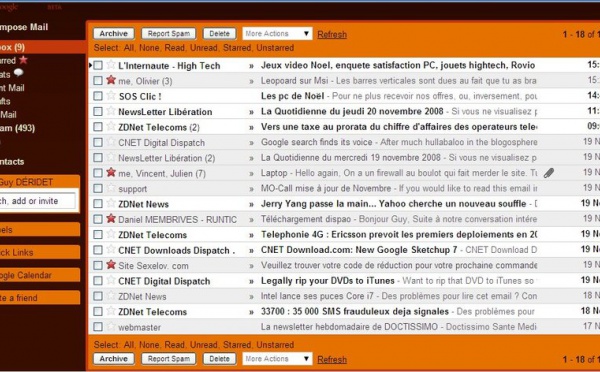600x372 pixels.
Task: Select checkbox of NewsLetter Libération jeudi email
Action: pos(98,111)
